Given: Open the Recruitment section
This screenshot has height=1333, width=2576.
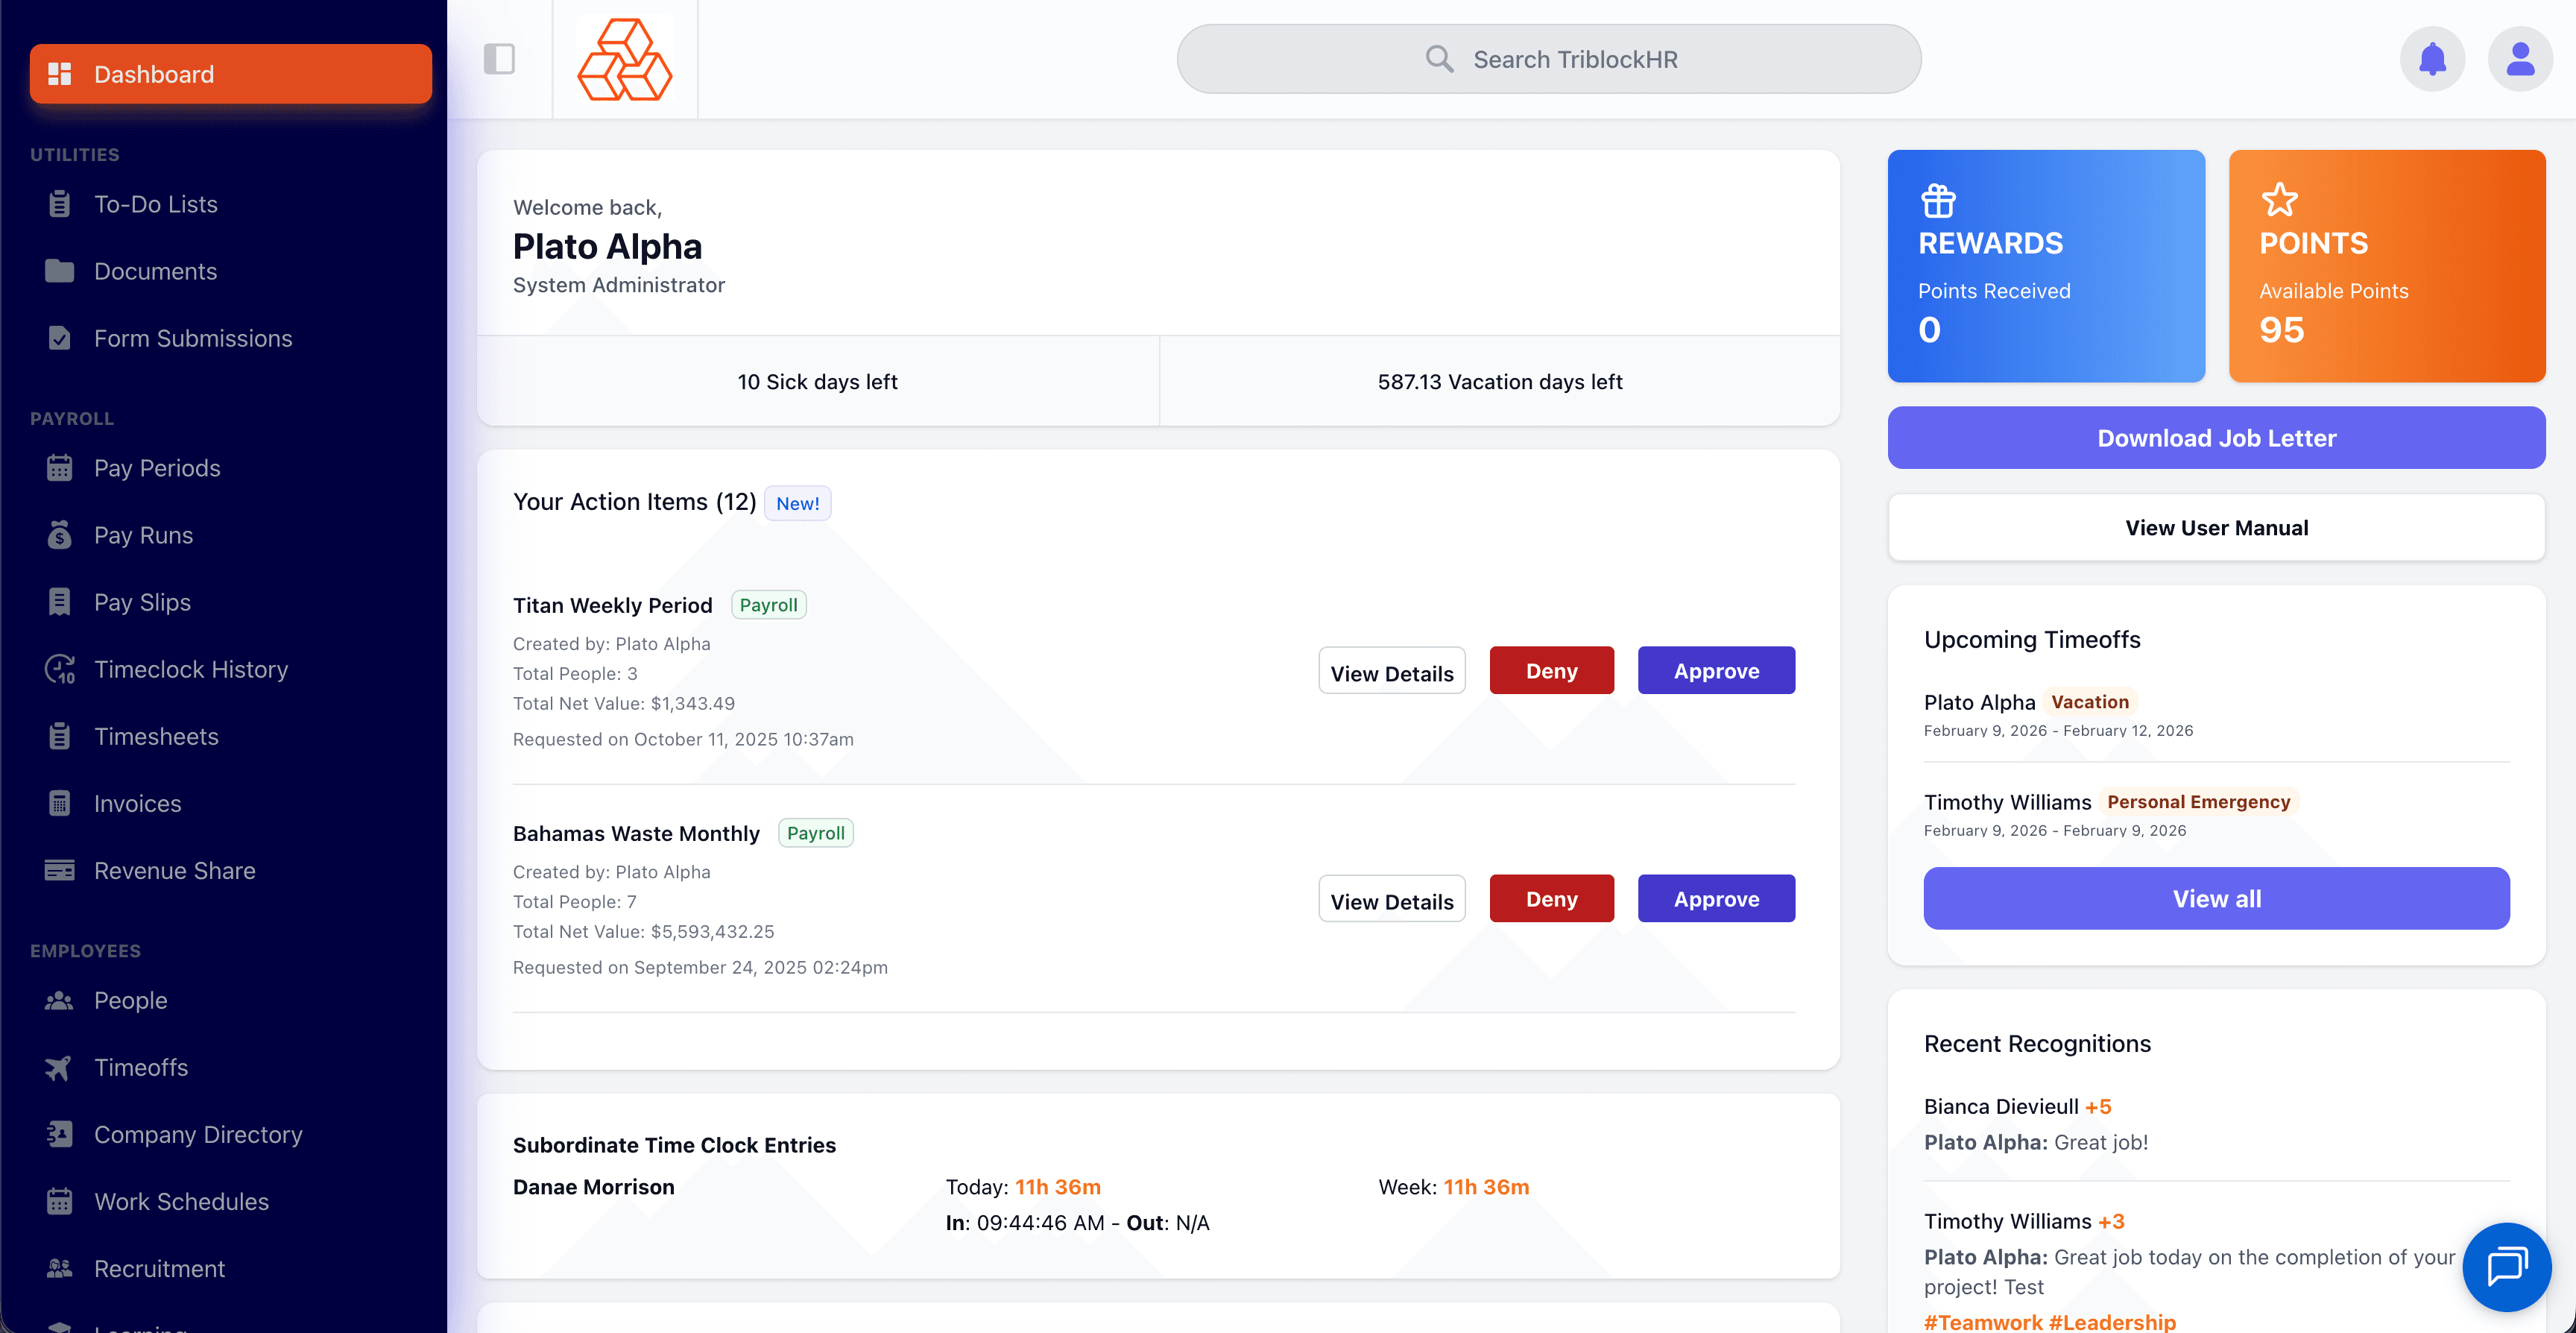Looking at the screenshot, I should point(159,1268).
